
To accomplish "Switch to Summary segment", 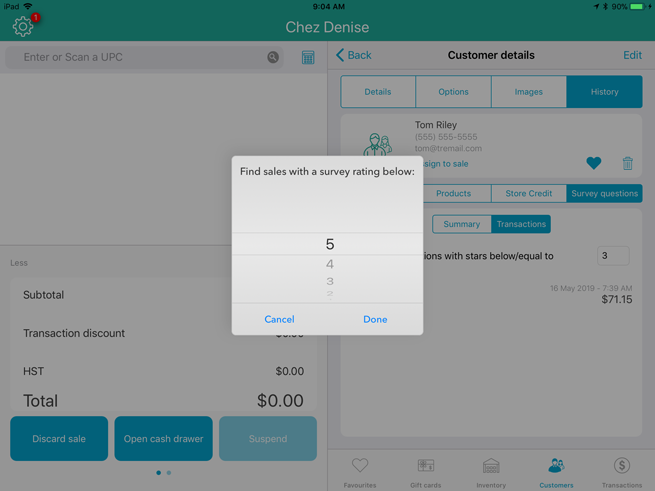I will 461,224.
